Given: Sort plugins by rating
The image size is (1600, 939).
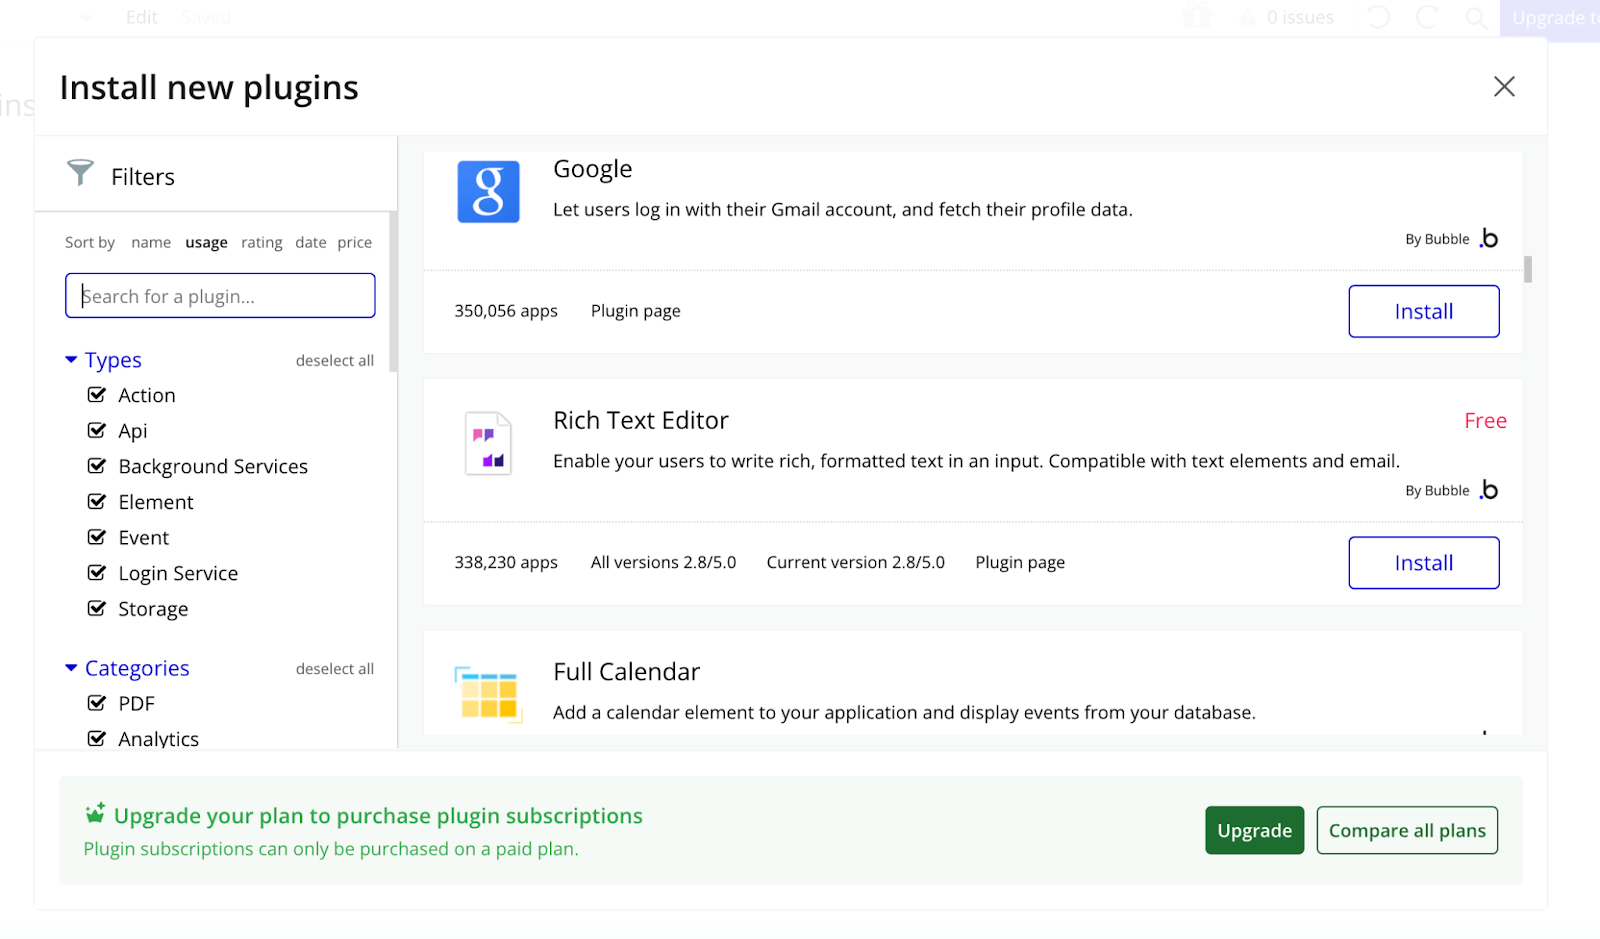Looking at the screenshot, I should [261, 242].
